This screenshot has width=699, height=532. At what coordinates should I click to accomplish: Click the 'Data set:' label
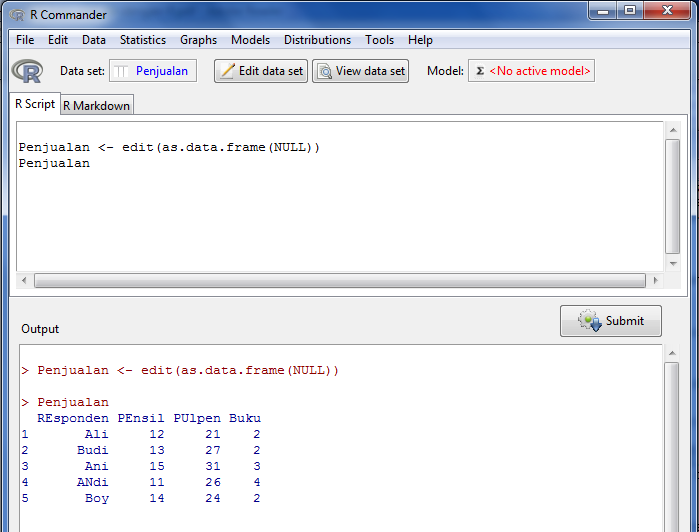tap(82, 71)
